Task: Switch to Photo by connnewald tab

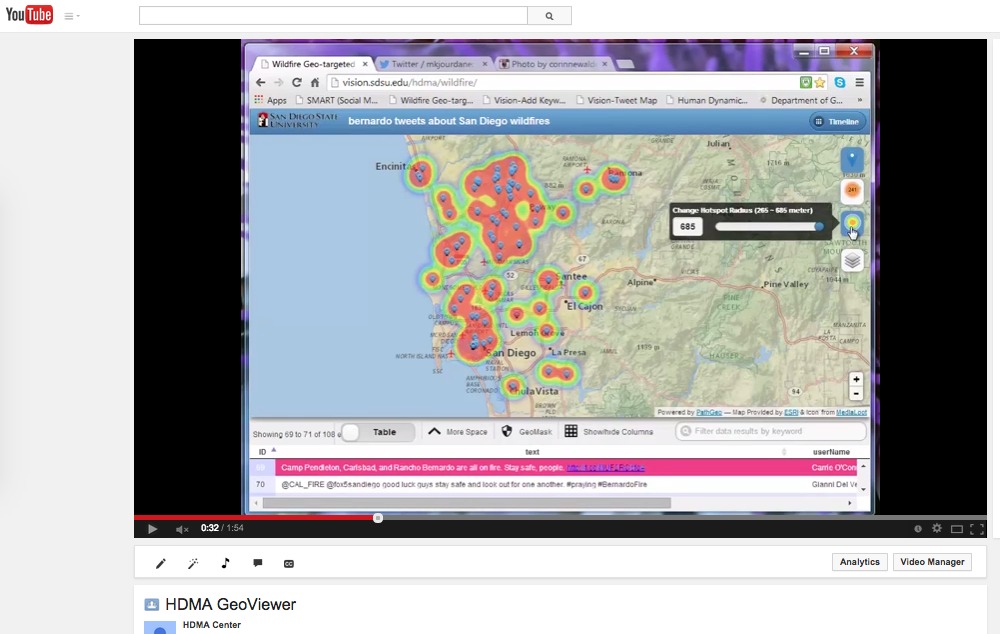Action: click(552, 64)
